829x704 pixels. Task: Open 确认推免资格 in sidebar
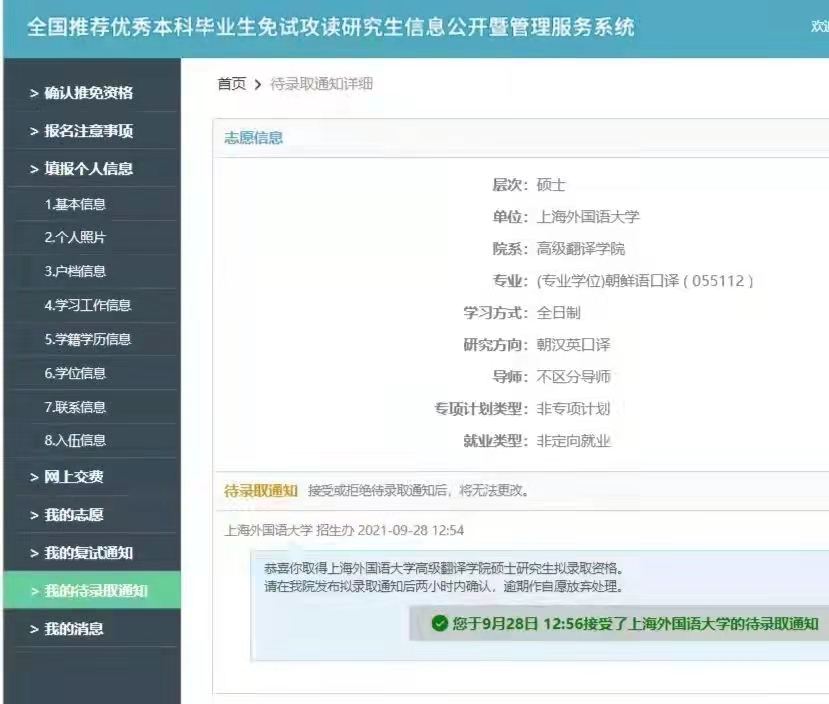[88, 93]
